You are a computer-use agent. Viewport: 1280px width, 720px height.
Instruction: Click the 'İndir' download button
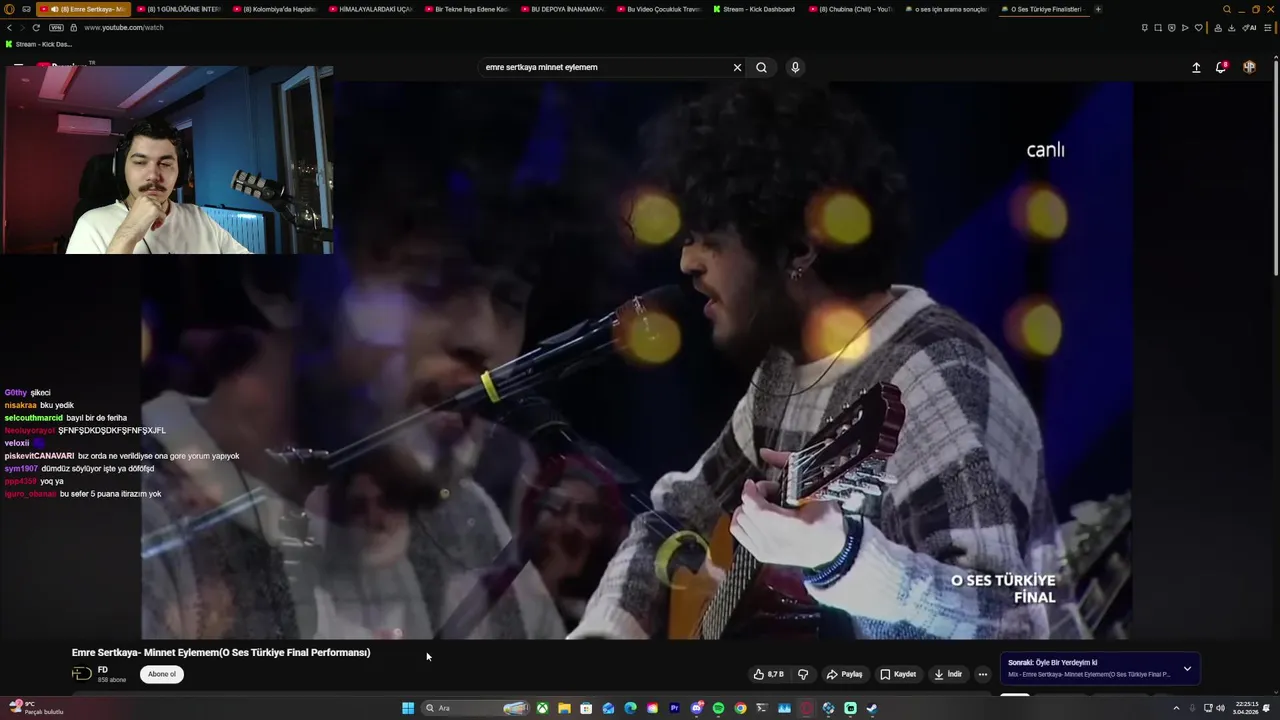pos(948,674)
